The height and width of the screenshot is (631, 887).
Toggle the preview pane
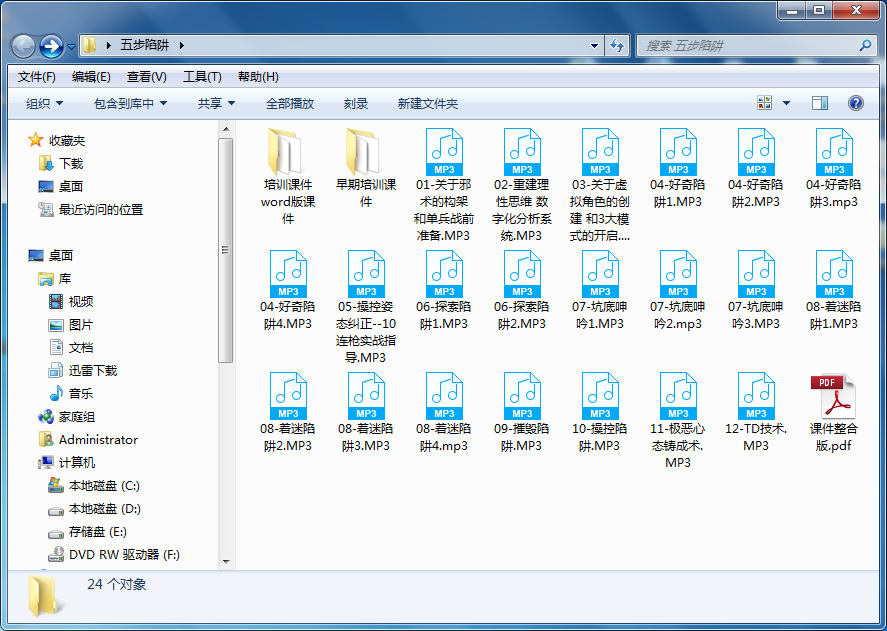pos(820,103)
